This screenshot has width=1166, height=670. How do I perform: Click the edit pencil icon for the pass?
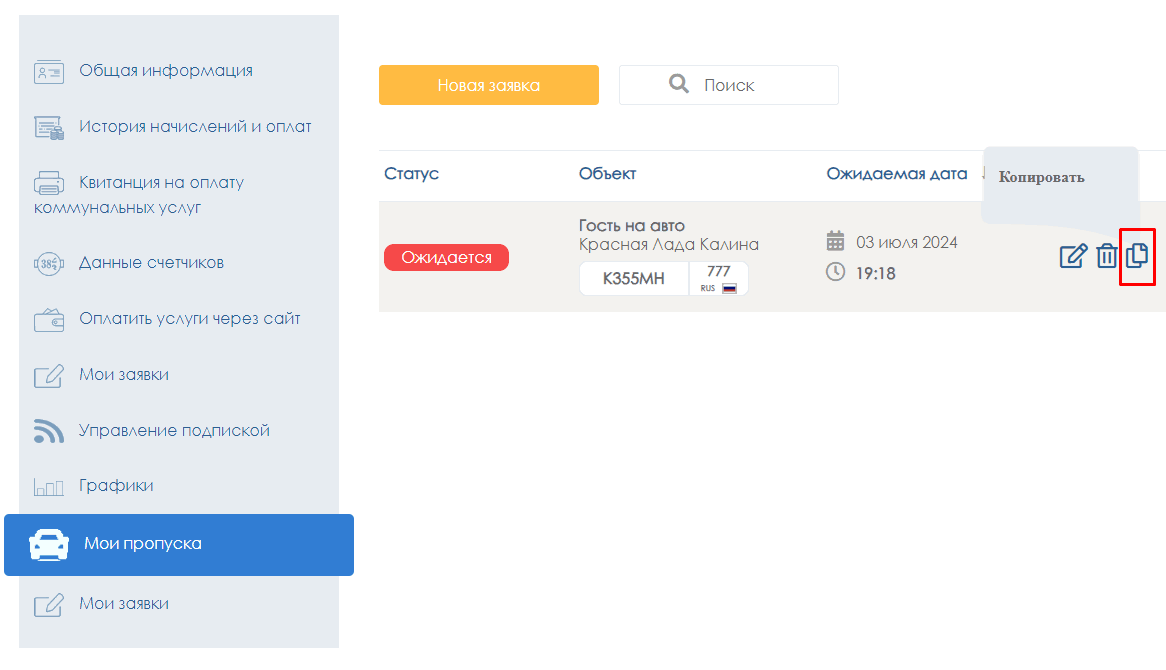[x=1072, y=256]
